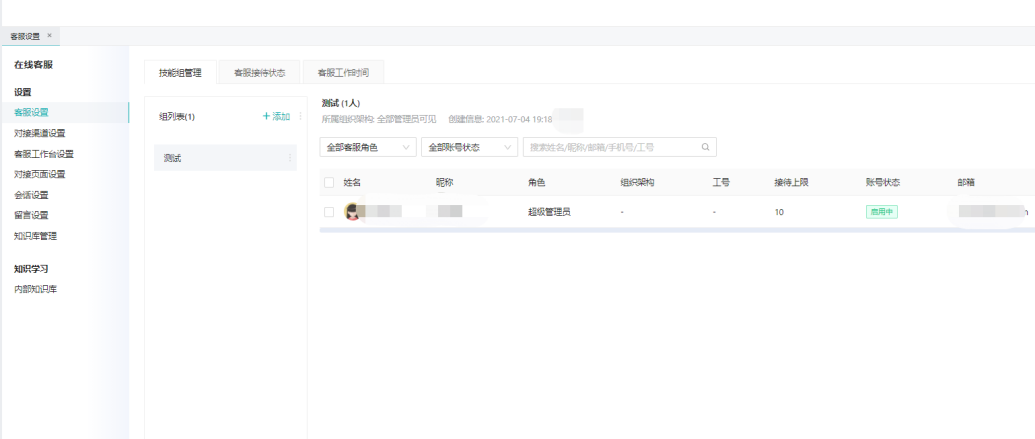Click the 在线客服 sidebar heading
Screen dimensions: 1035x439
coord(33,65)
